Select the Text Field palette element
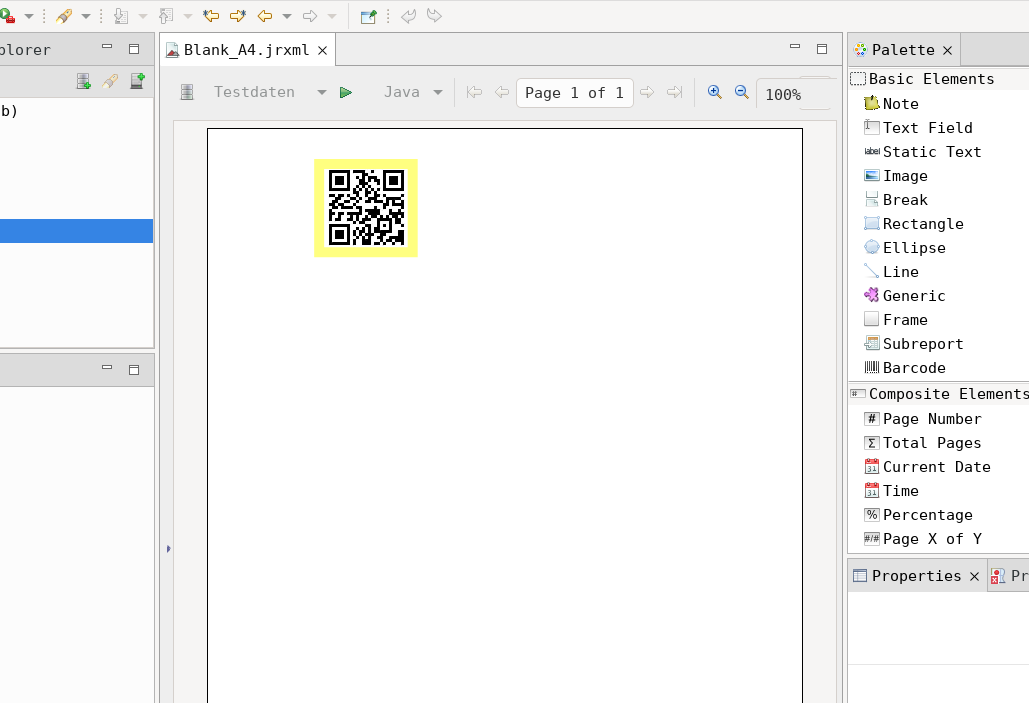The width and height of the screenshot is (1029, 703). pos(927,128)
